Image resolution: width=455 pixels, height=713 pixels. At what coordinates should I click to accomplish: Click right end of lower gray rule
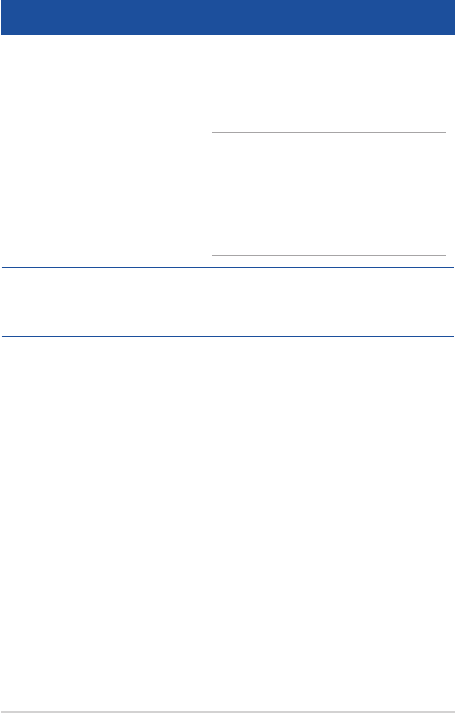444,256
